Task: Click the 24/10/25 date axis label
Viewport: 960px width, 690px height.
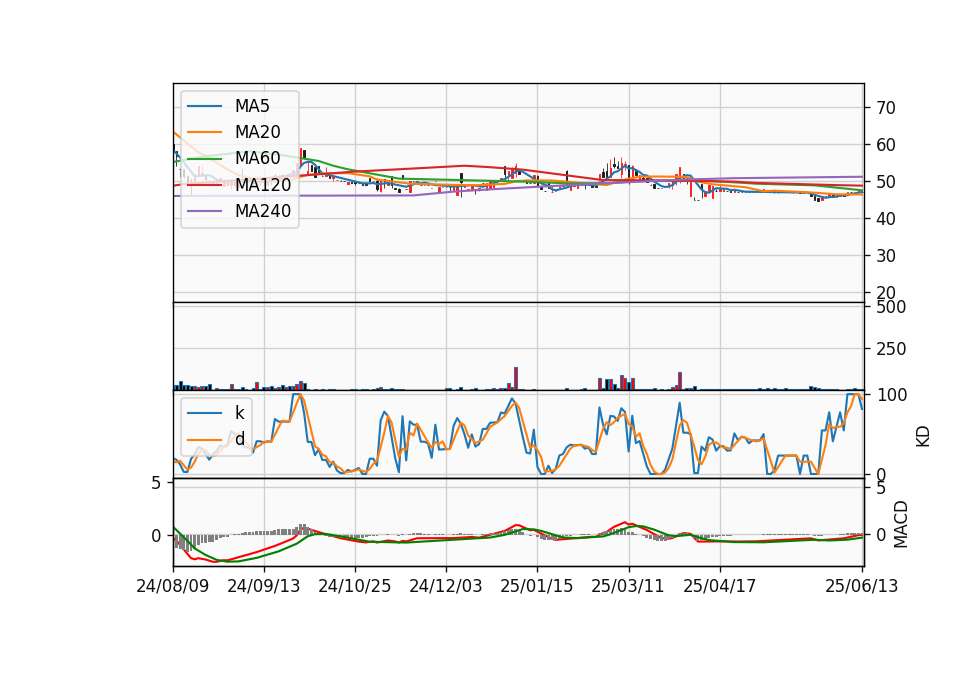Action: point(354,586)
